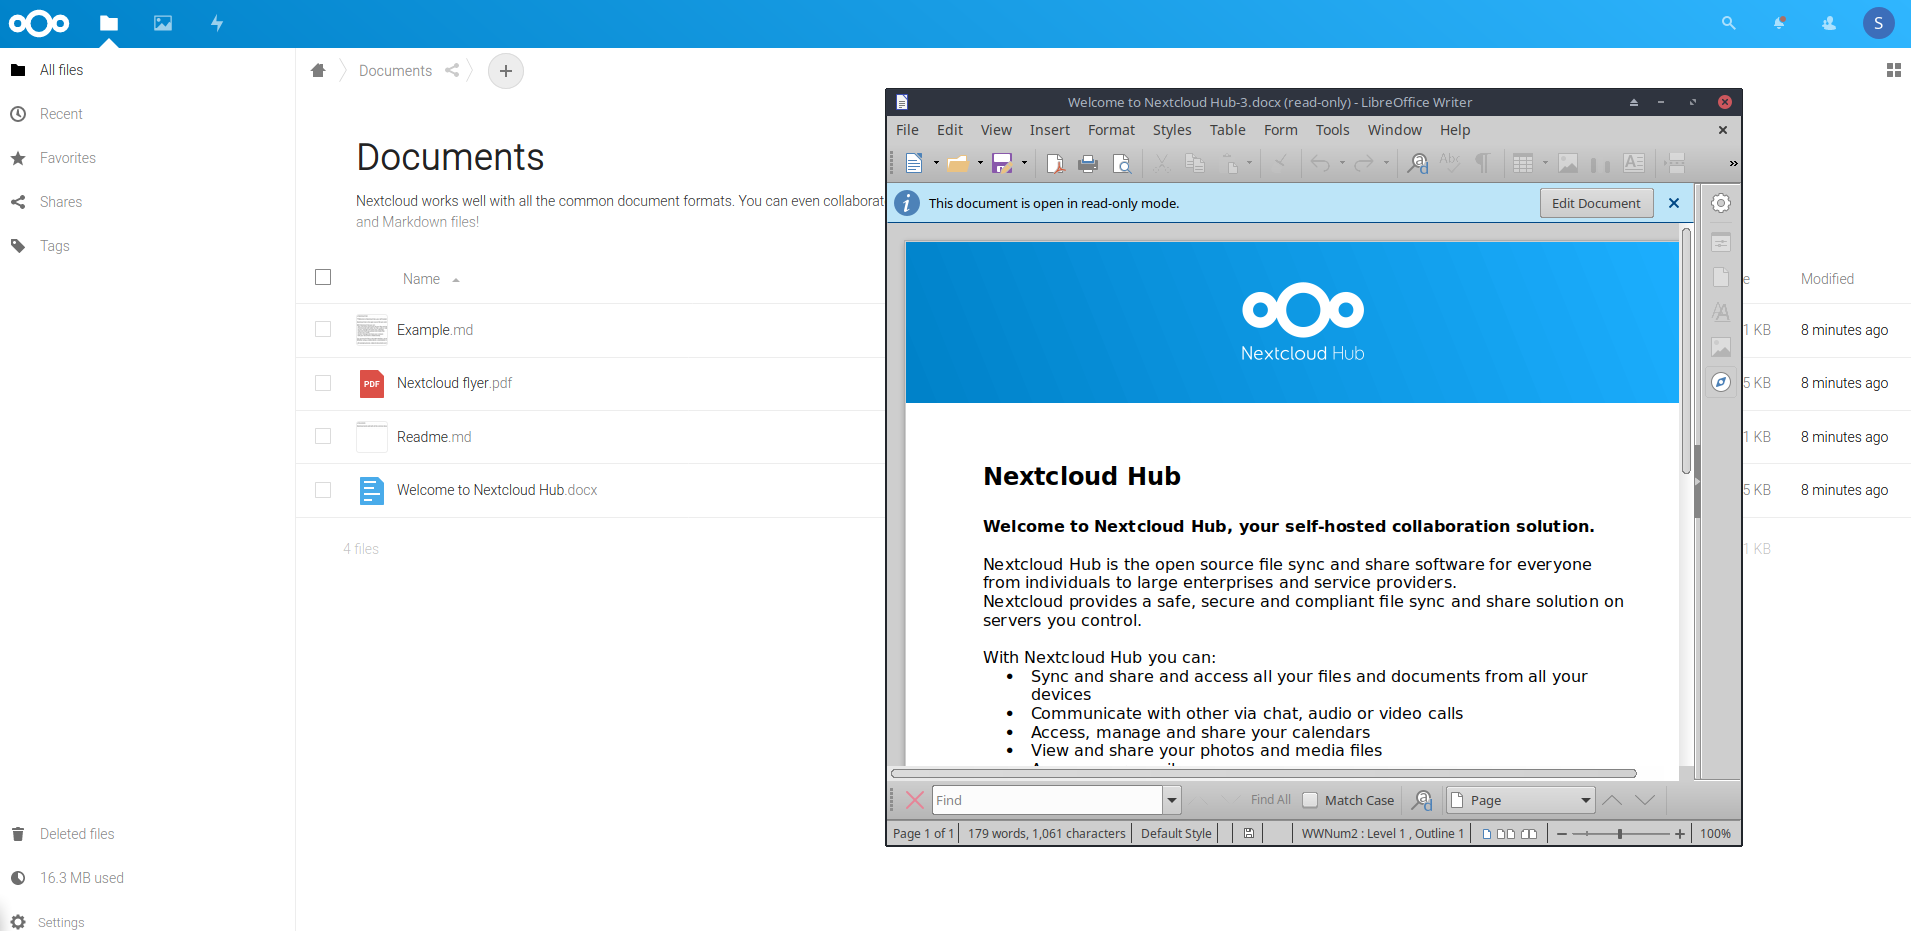Viewport: 1911px width, 931px height.
Task: Open Find & Replace in Writer toolbar
Action: (x=1417, y=163)
